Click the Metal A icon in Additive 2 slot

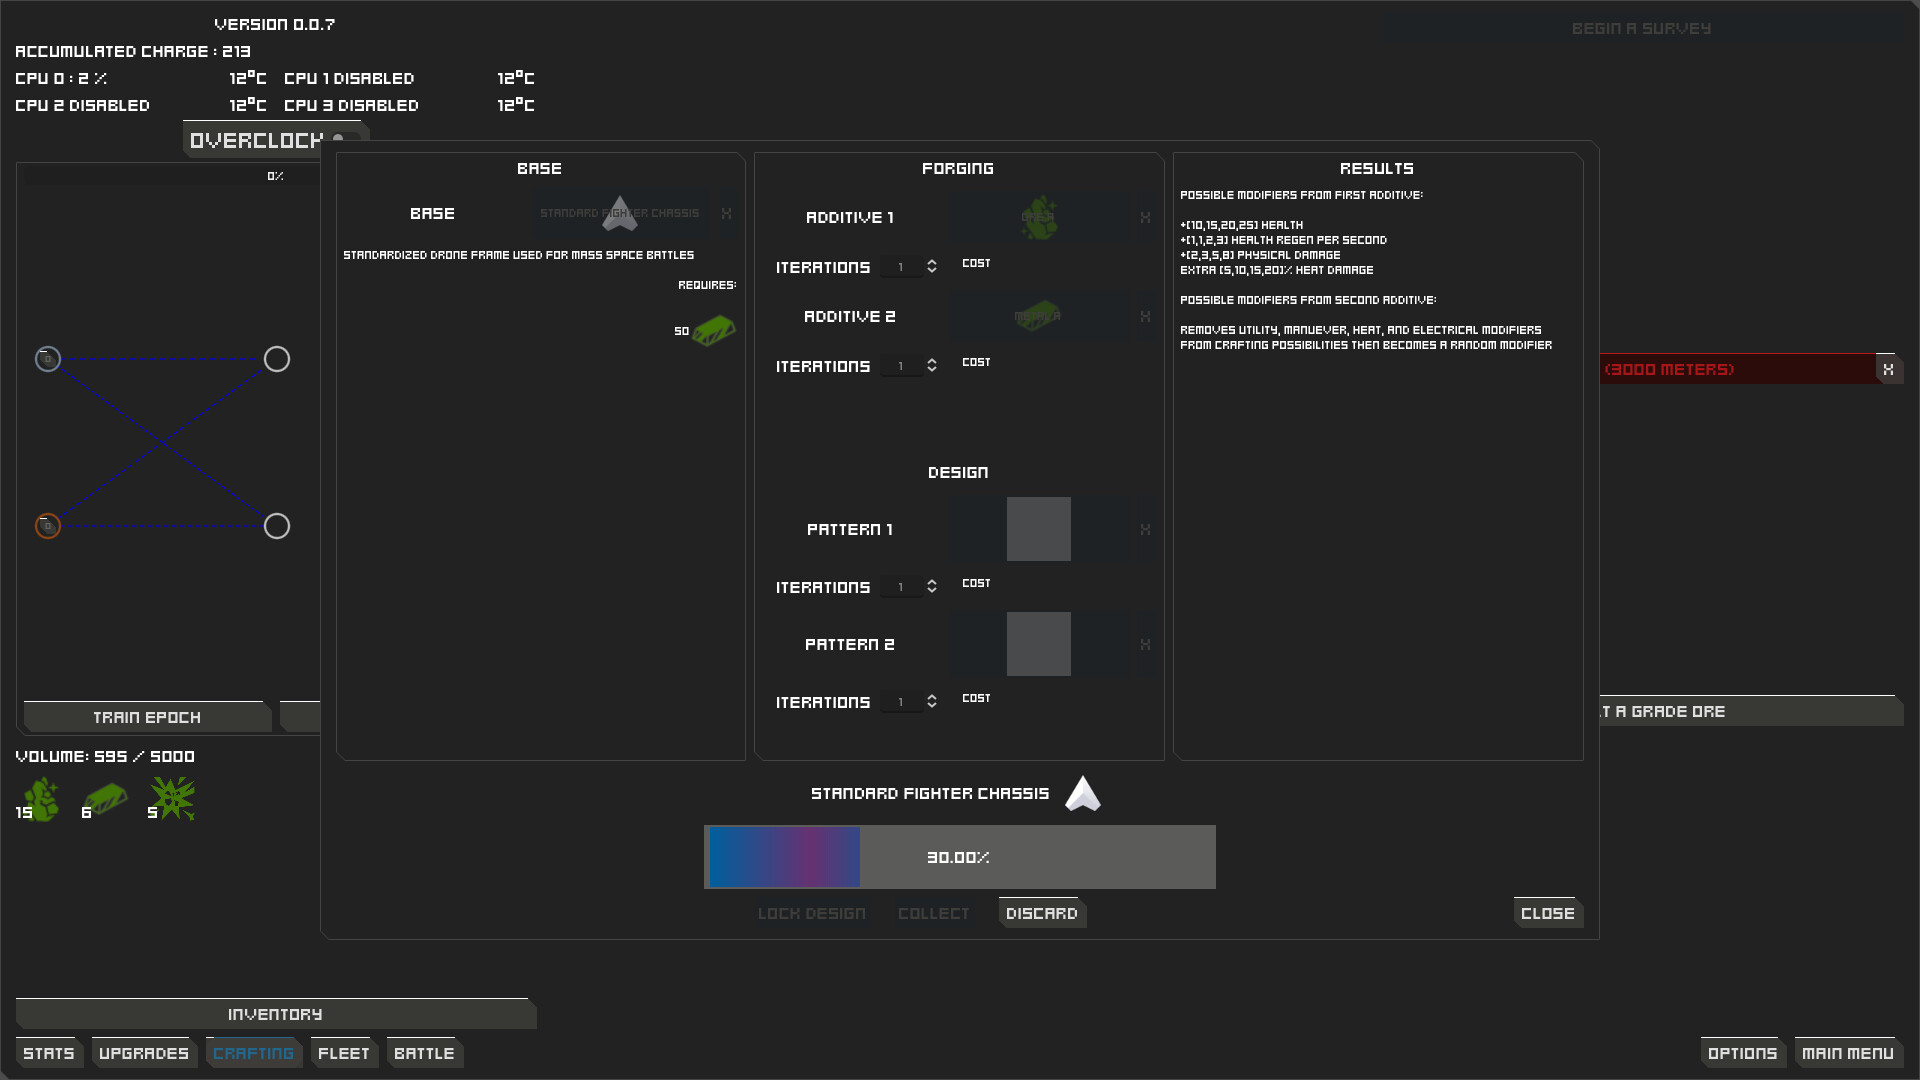tap(1038, 316)
